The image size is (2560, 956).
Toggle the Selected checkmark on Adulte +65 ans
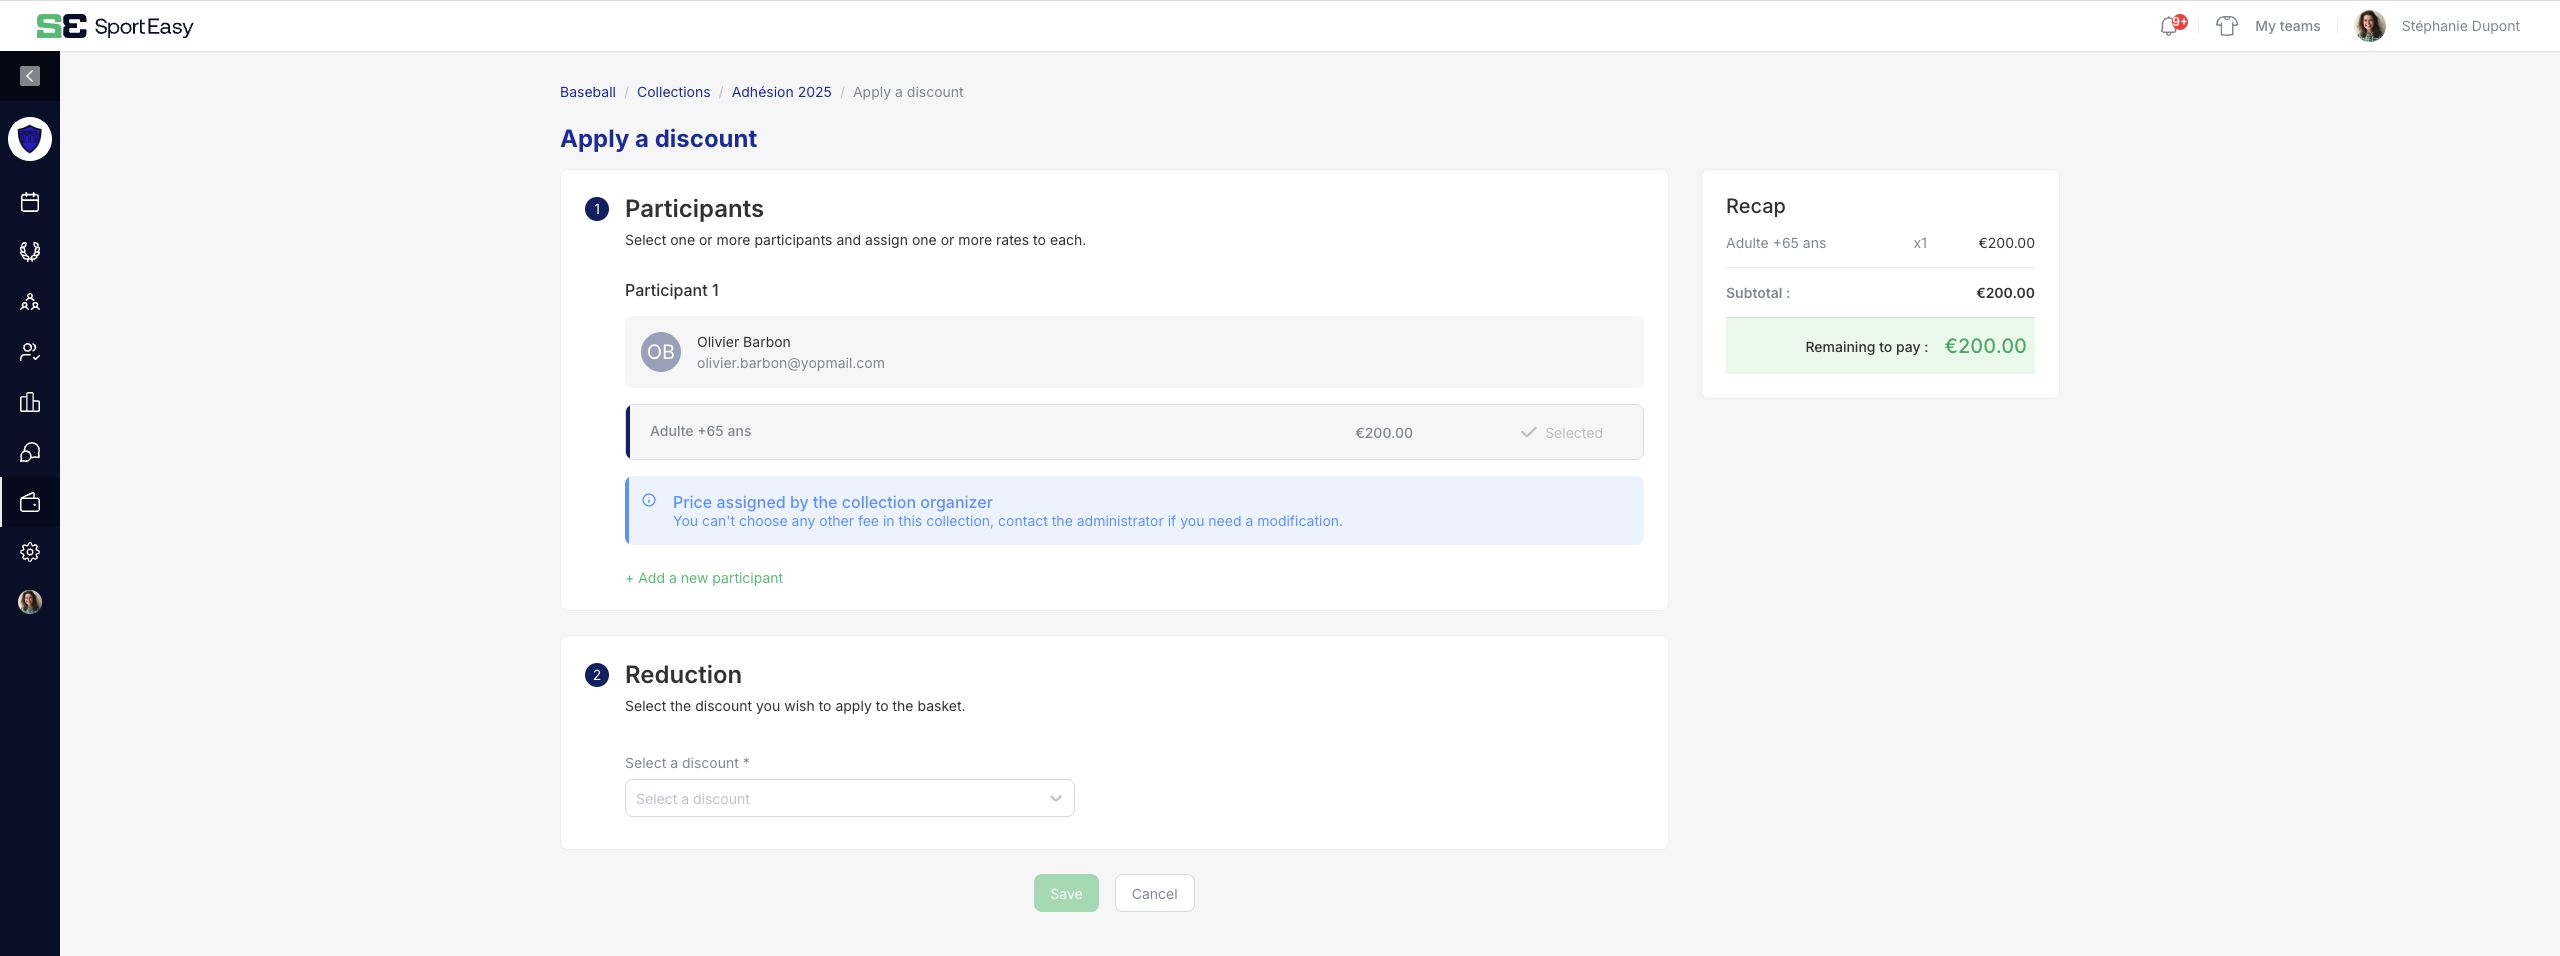1561,433
